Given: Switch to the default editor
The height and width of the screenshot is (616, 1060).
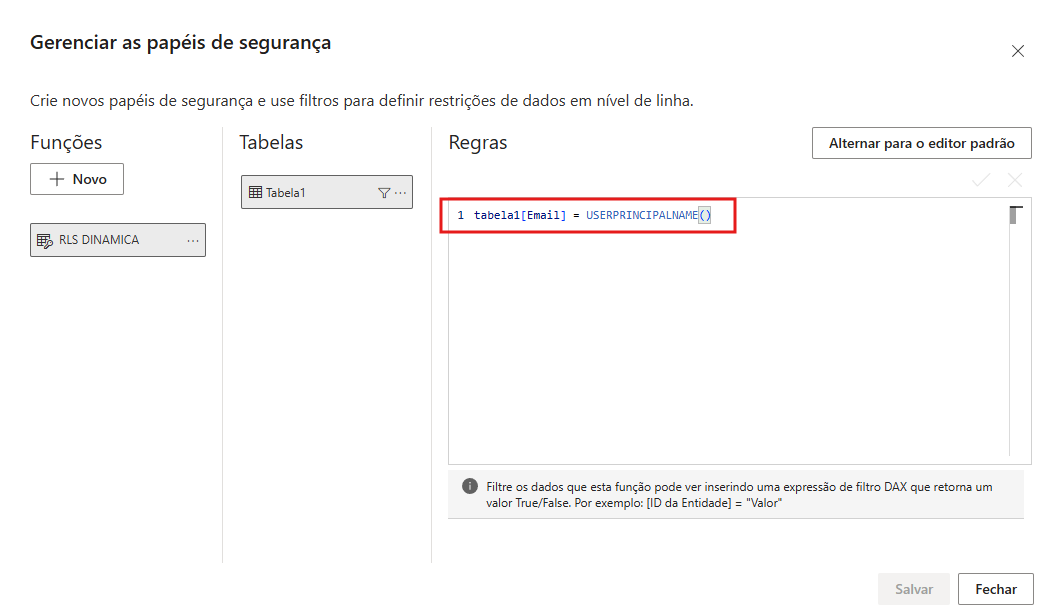Looking at the screenshot, I should (x=921, y=143).
